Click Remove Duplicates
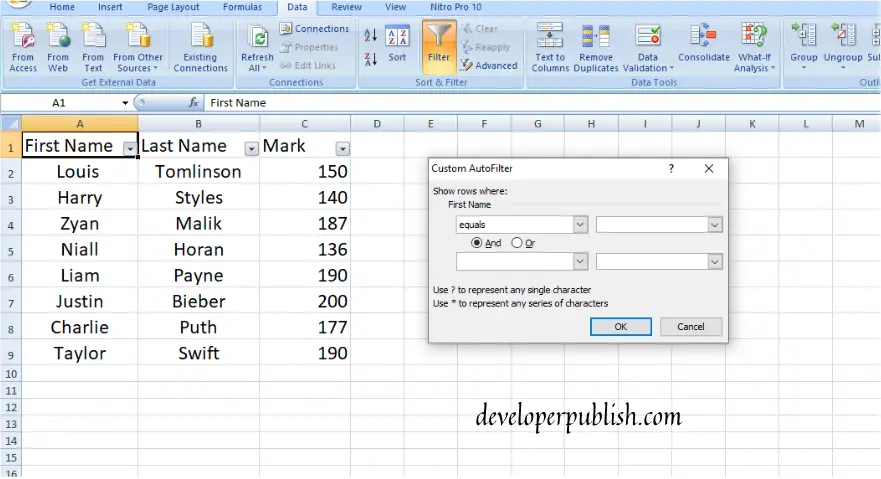Screen dimensions: 881x479 point(596,48)
